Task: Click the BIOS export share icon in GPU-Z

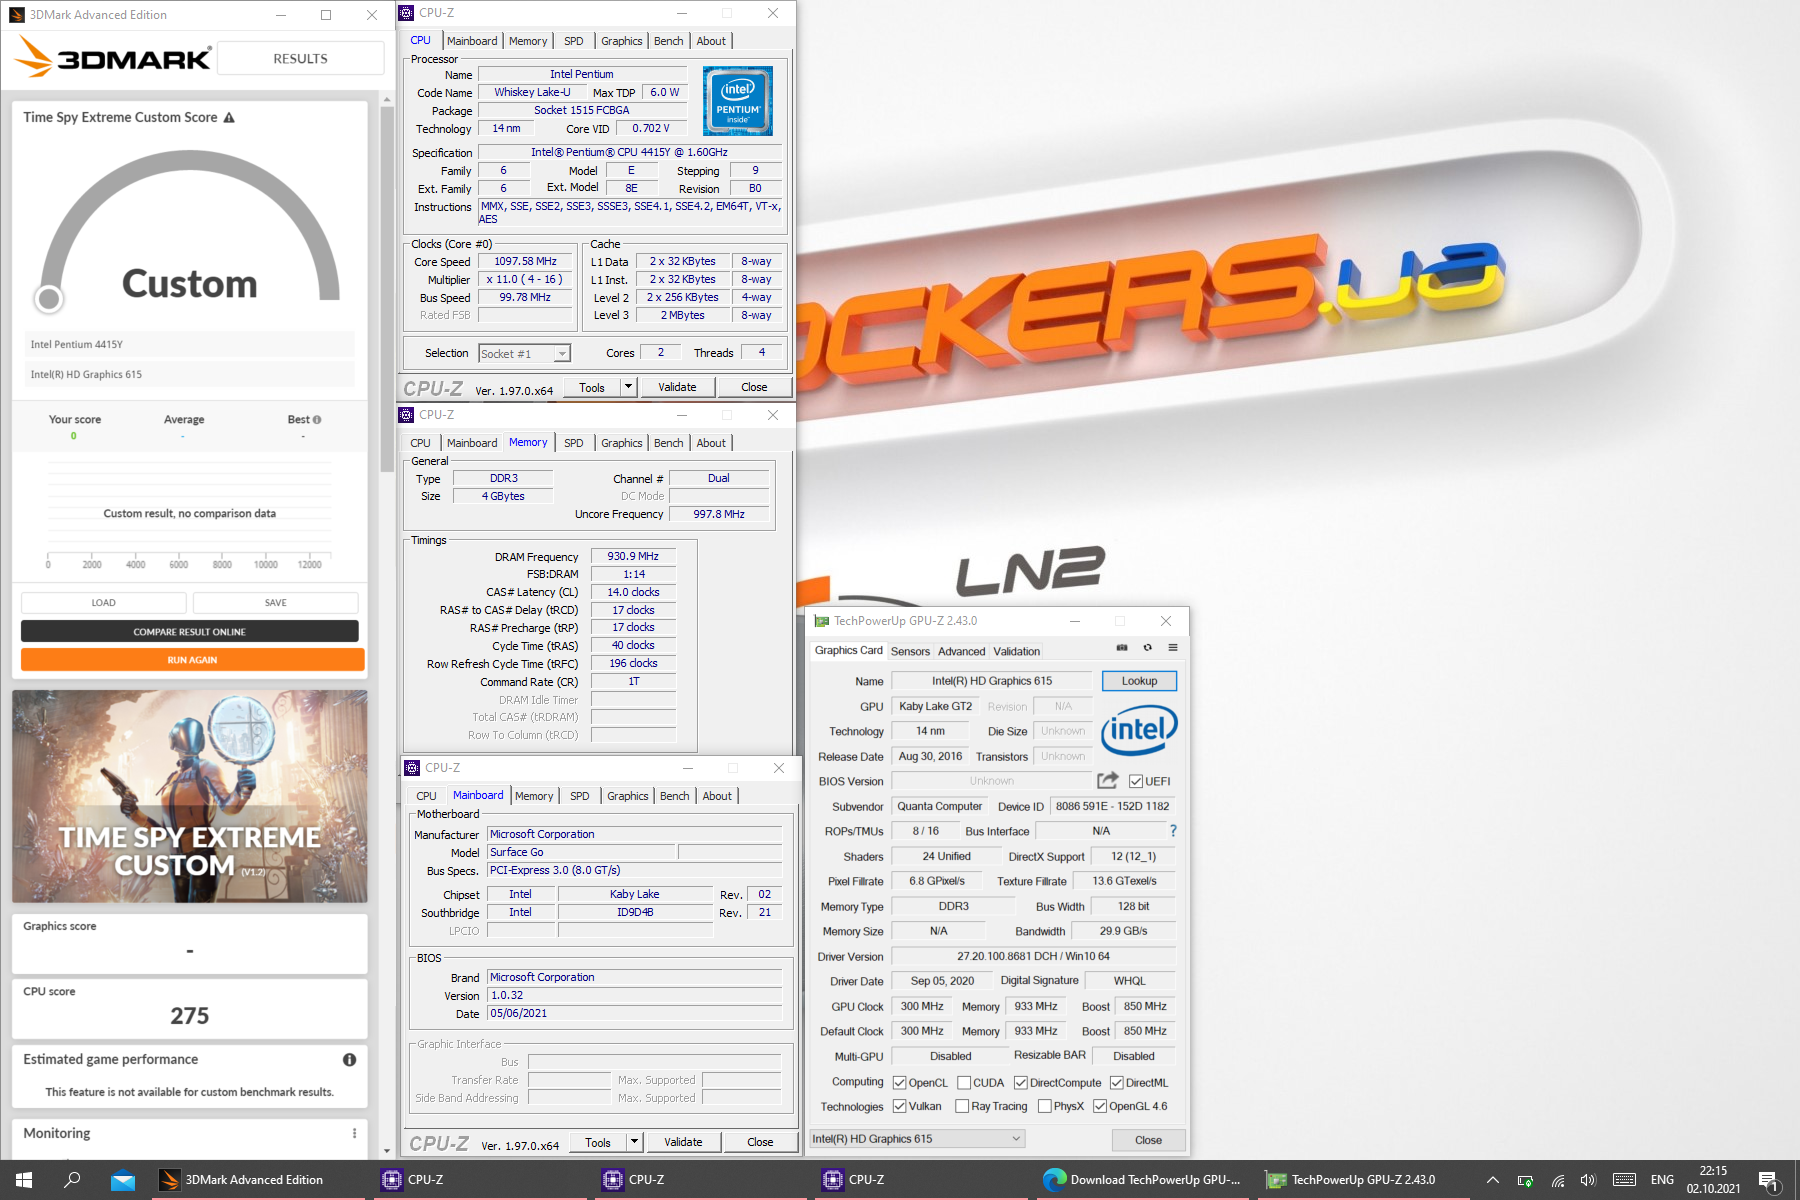Action: click(1108, 781)
